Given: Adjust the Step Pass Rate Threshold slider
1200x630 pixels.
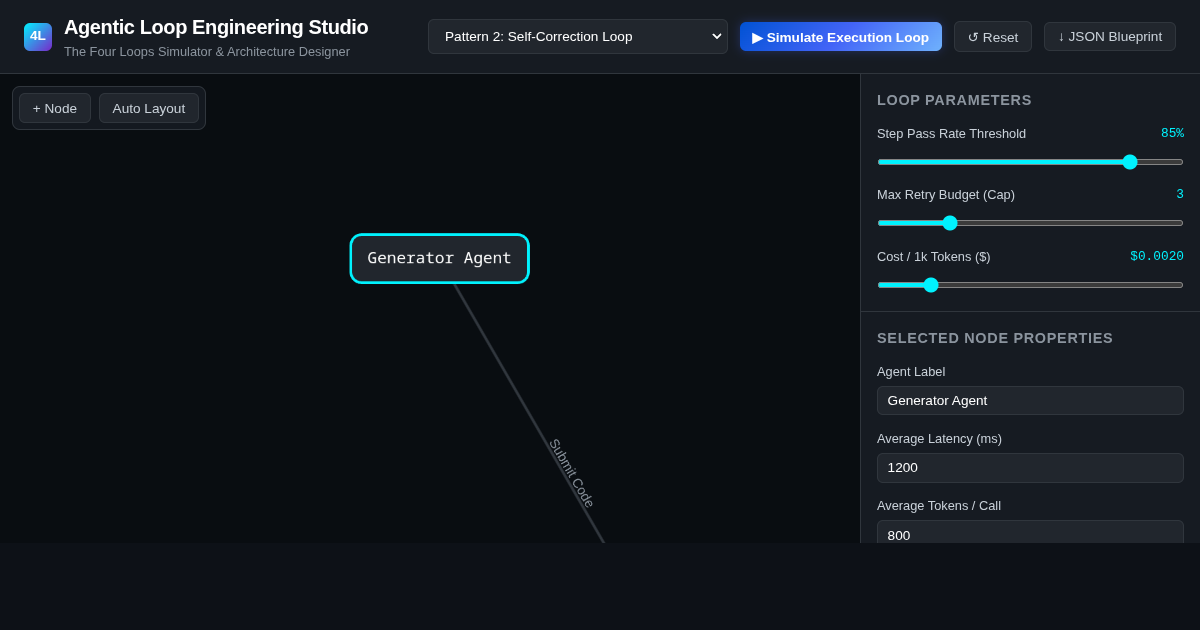Looking at the screenshot, I should [1030, 162].
